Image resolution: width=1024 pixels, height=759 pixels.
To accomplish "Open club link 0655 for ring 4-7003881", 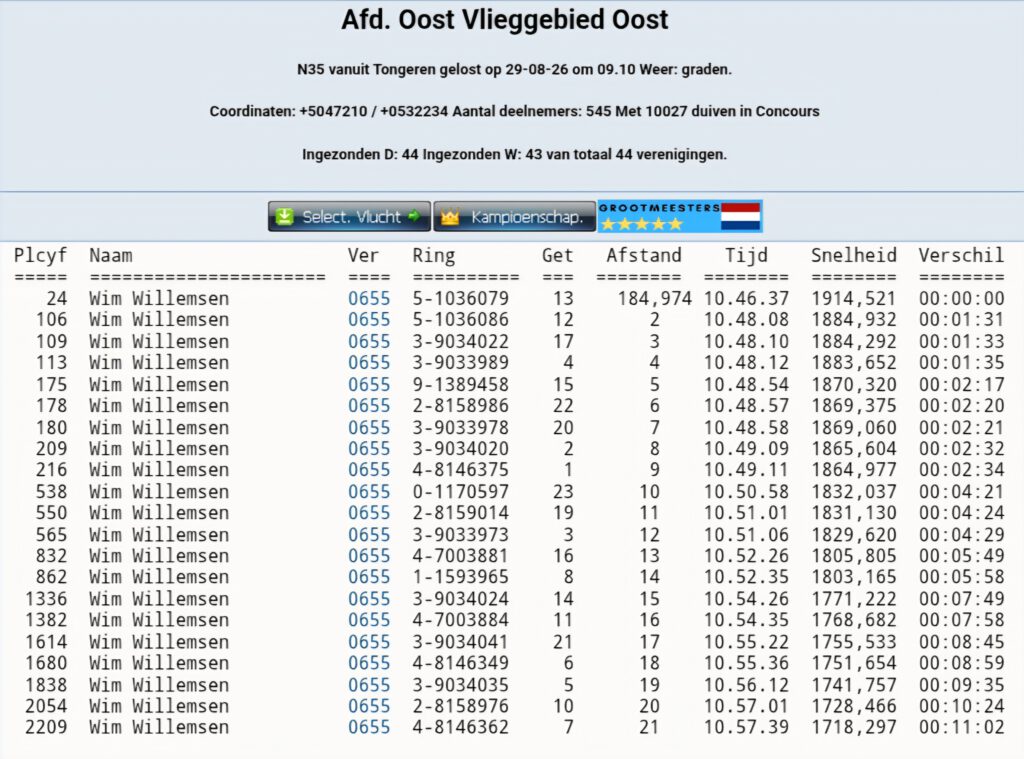I will tap(369, 556).
